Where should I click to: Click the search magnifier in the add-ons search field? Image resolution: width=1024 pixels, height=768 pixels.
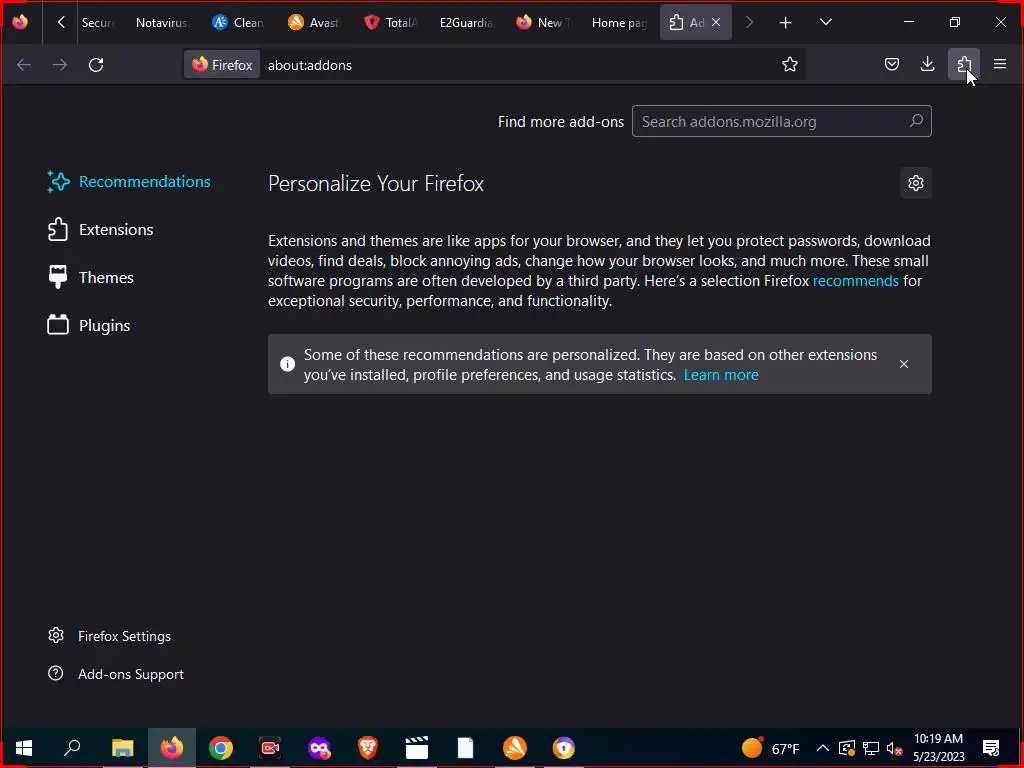[916, 121]
